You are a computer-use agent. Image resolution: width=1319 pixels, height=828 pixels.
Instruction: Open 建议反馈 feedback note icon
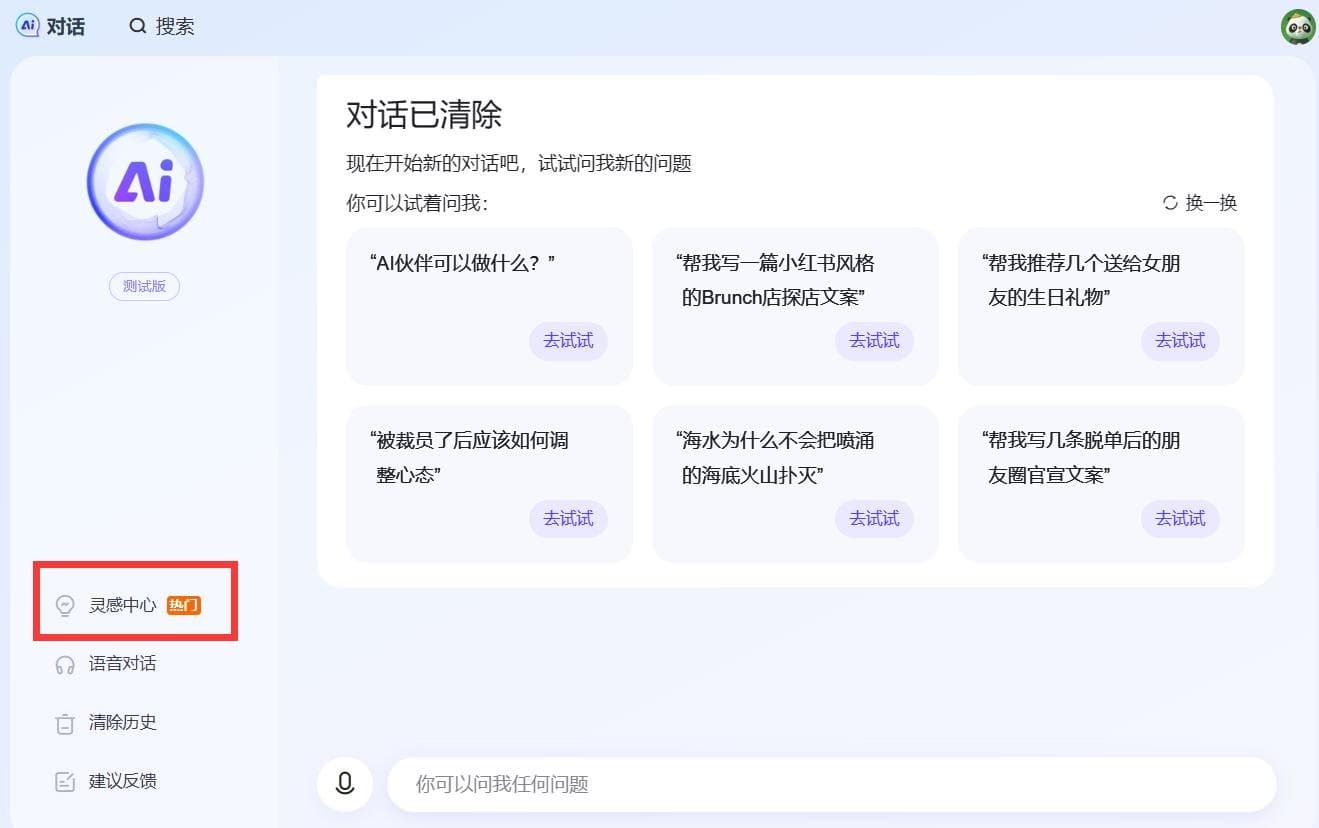64,781
